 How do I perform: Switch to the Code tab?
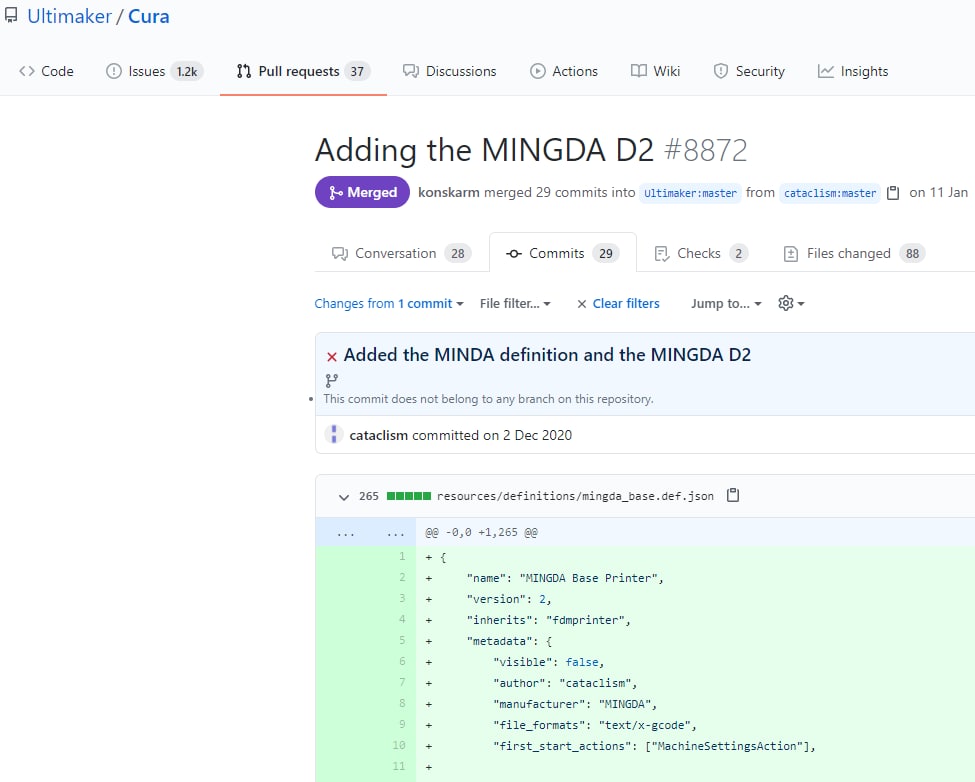pos(47,71)
